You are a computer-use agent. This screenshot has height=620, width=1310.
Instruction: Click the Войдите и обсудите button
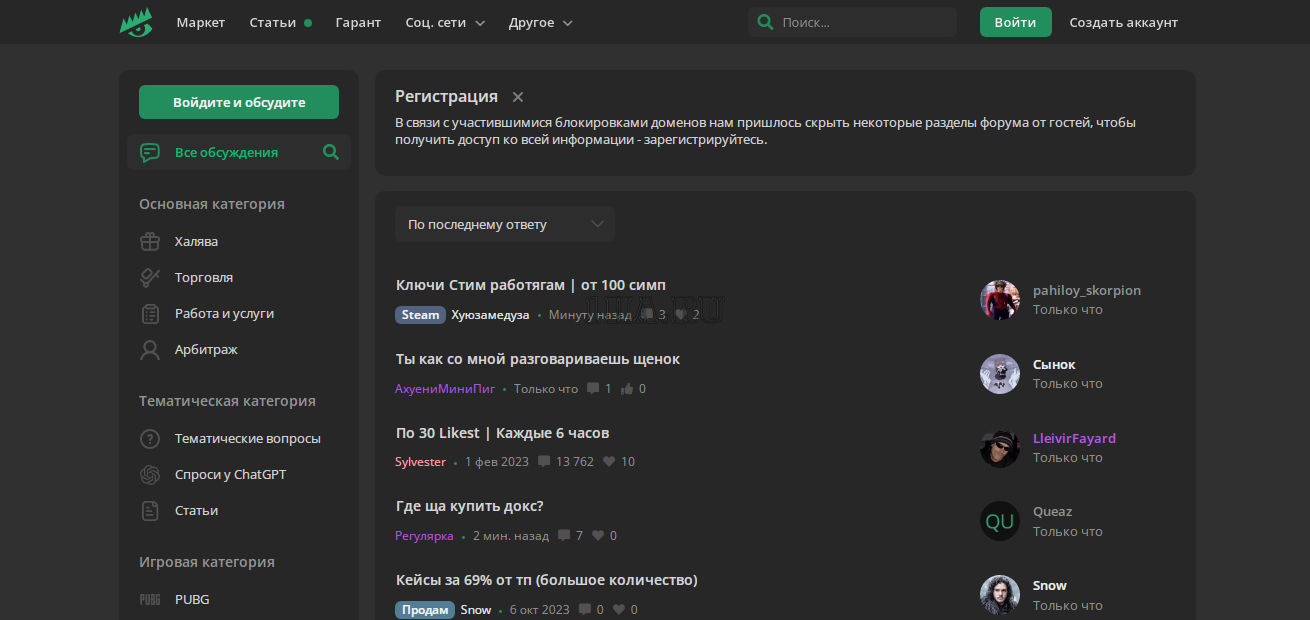coord(239,102)
